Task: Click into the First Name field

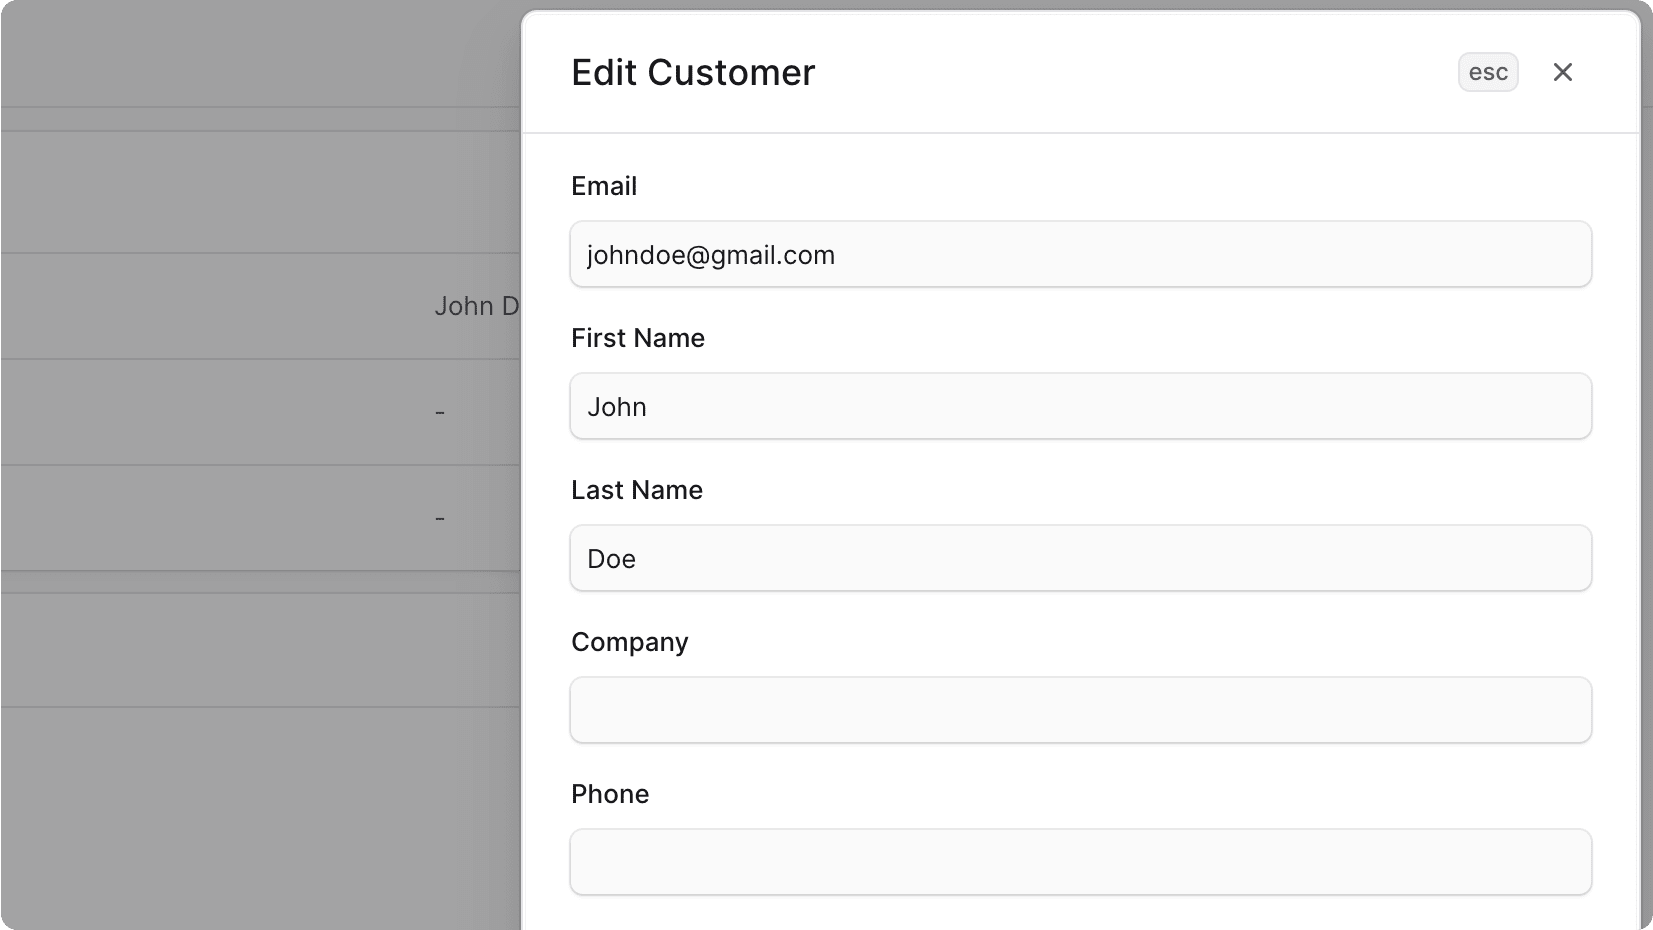Action: pos(1080,406)
